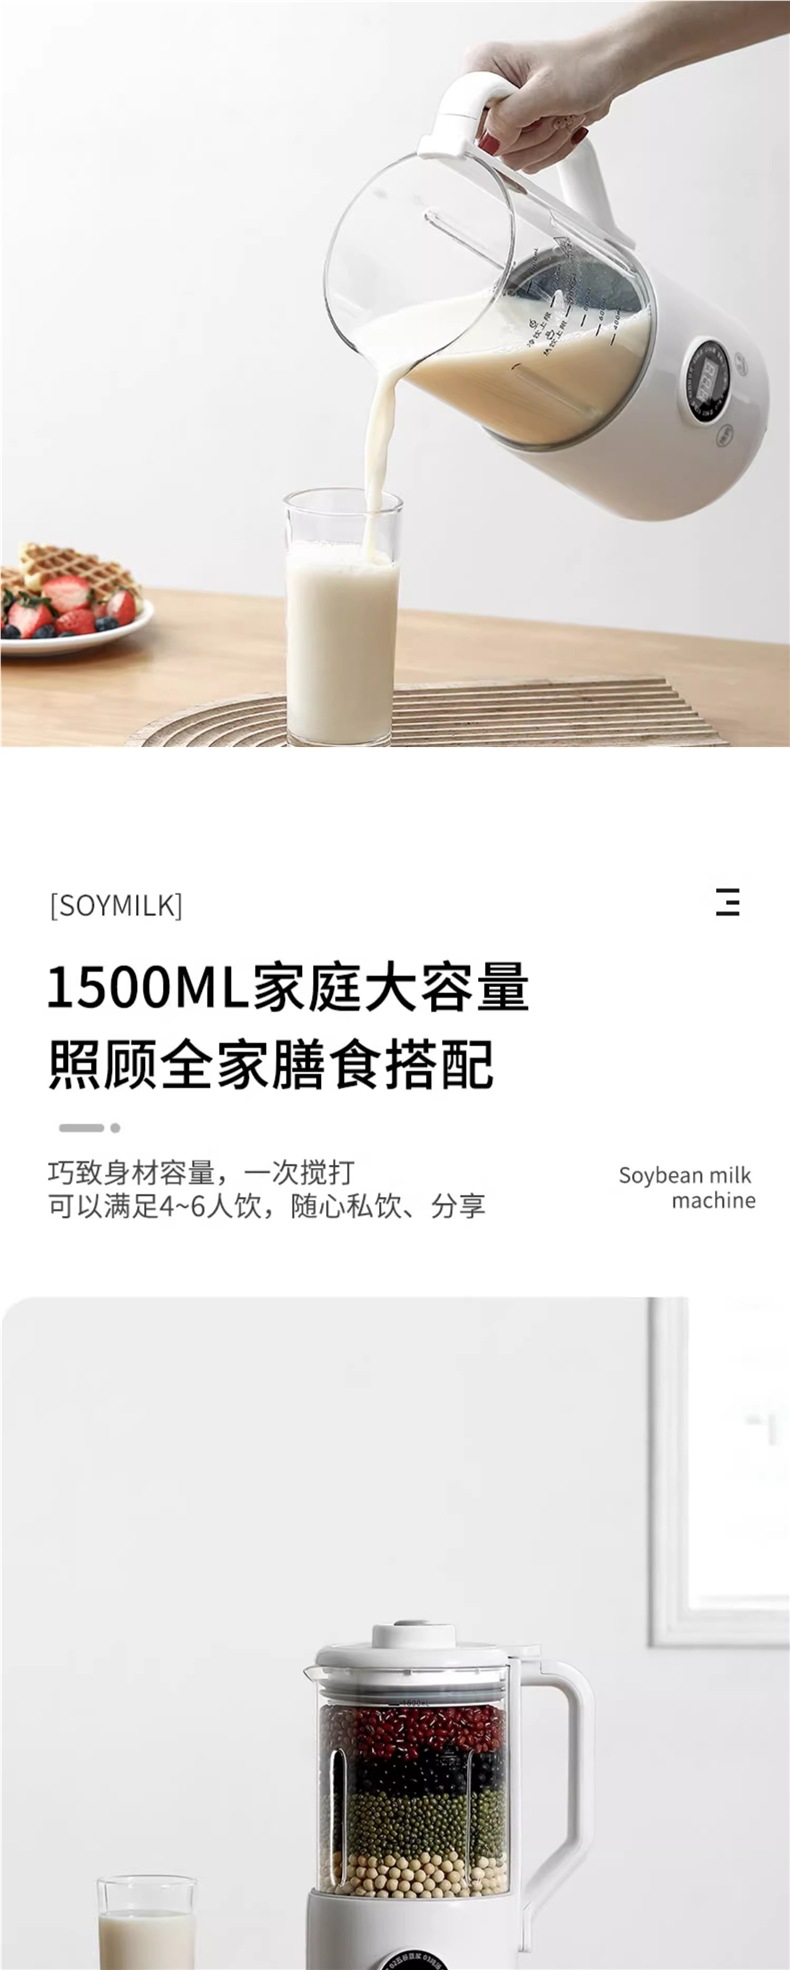The image size is (790, 1970).
Task: Select the text line 巧致身材容量,一次搅打
Action: click(x=201, y=1171)
